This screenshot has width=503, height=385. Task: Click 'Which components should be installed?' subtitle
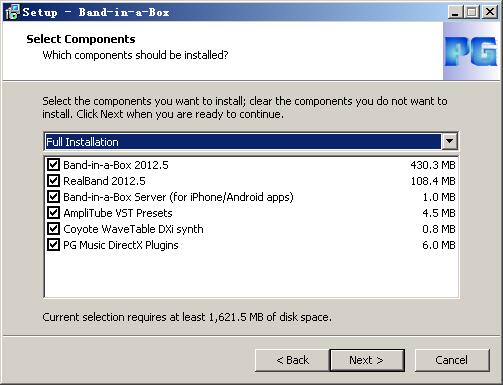(135, 55)
